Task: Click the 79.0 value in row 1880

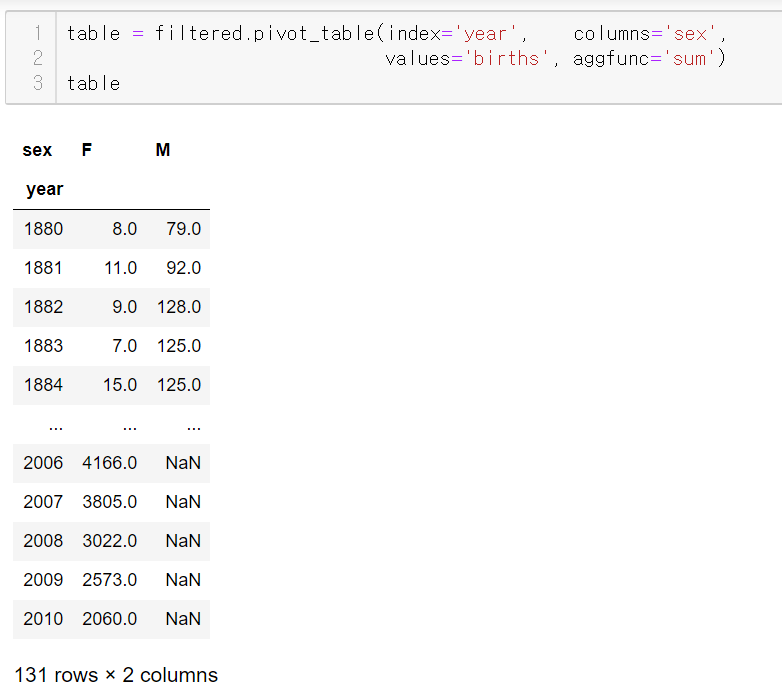Action: [184, 229]
